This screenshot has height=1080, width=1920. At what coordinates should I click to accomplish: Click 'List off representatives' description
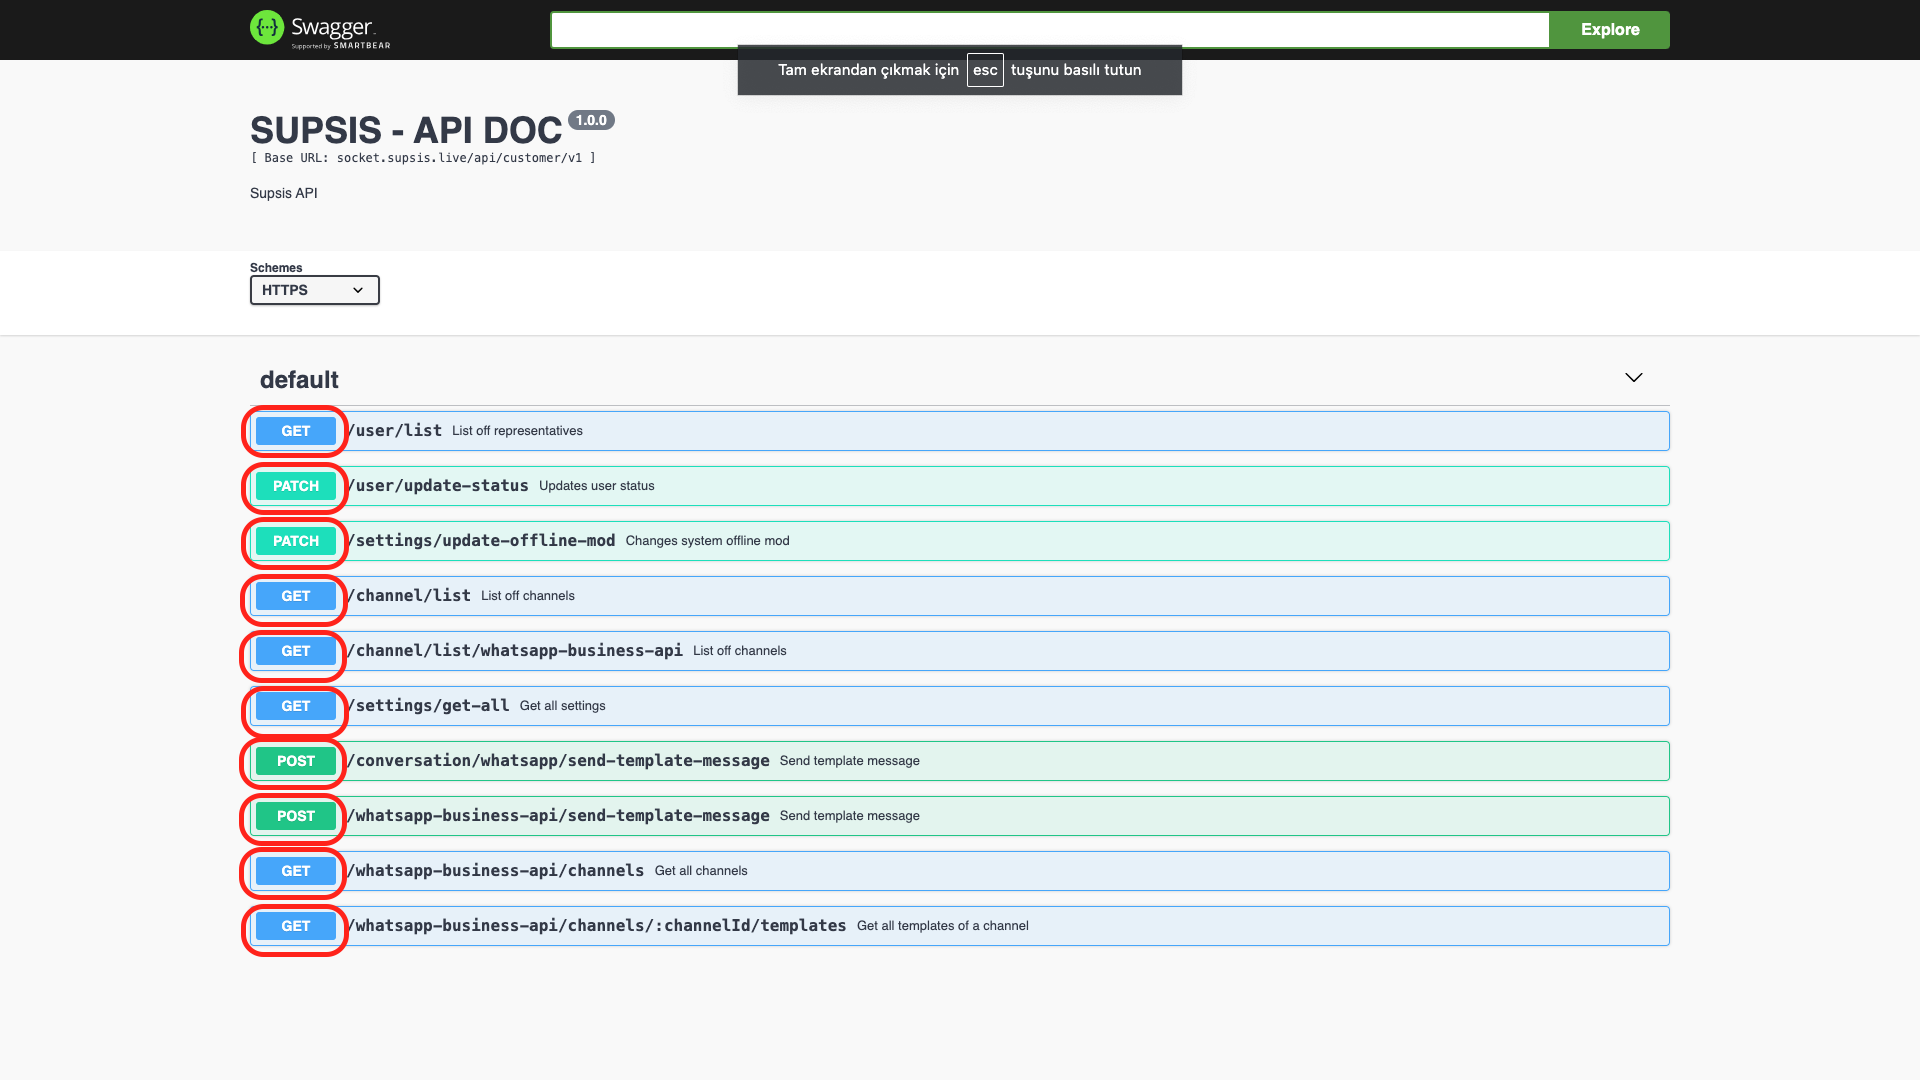pos(517,431)
